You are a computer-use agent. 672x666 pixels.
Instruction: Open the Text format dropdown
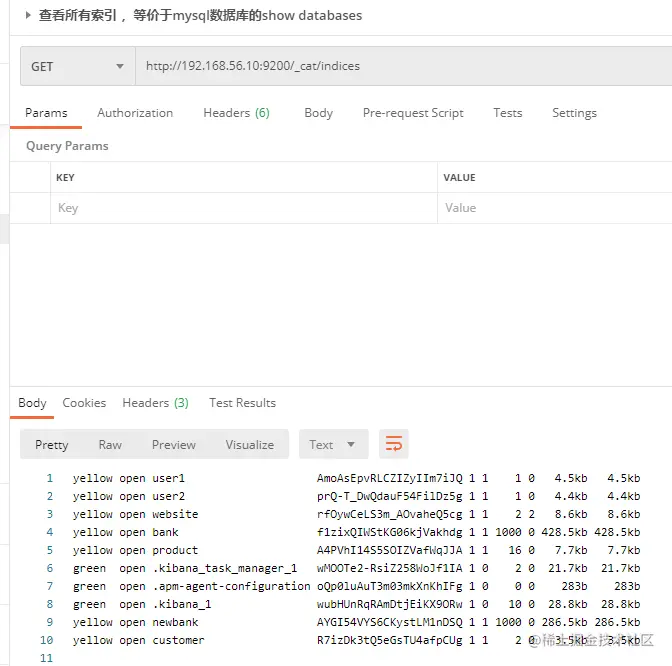[x=333, y=444]
